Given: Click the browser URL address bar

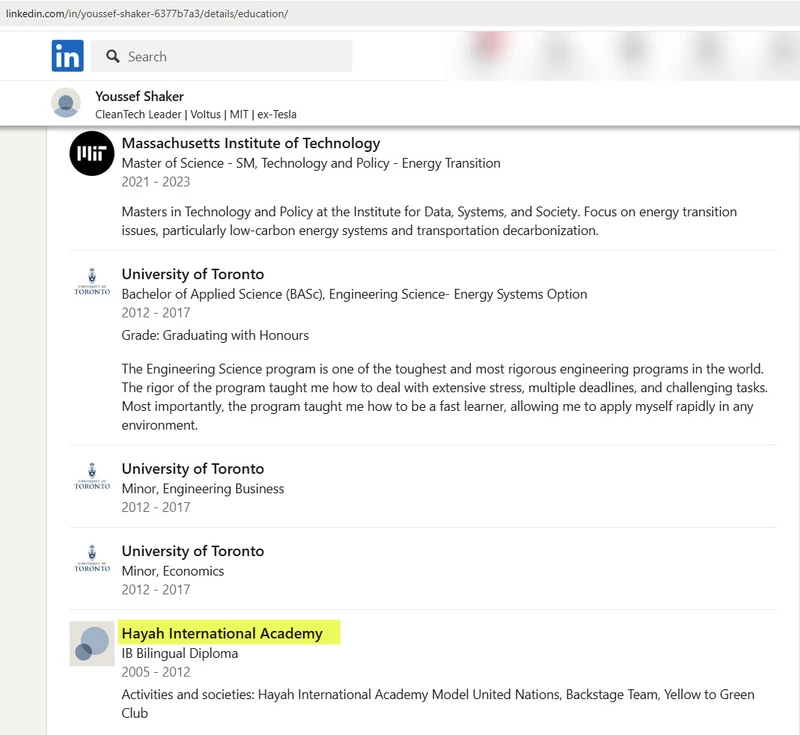Looking at the screenshot, I should click(x=400, y=14).
